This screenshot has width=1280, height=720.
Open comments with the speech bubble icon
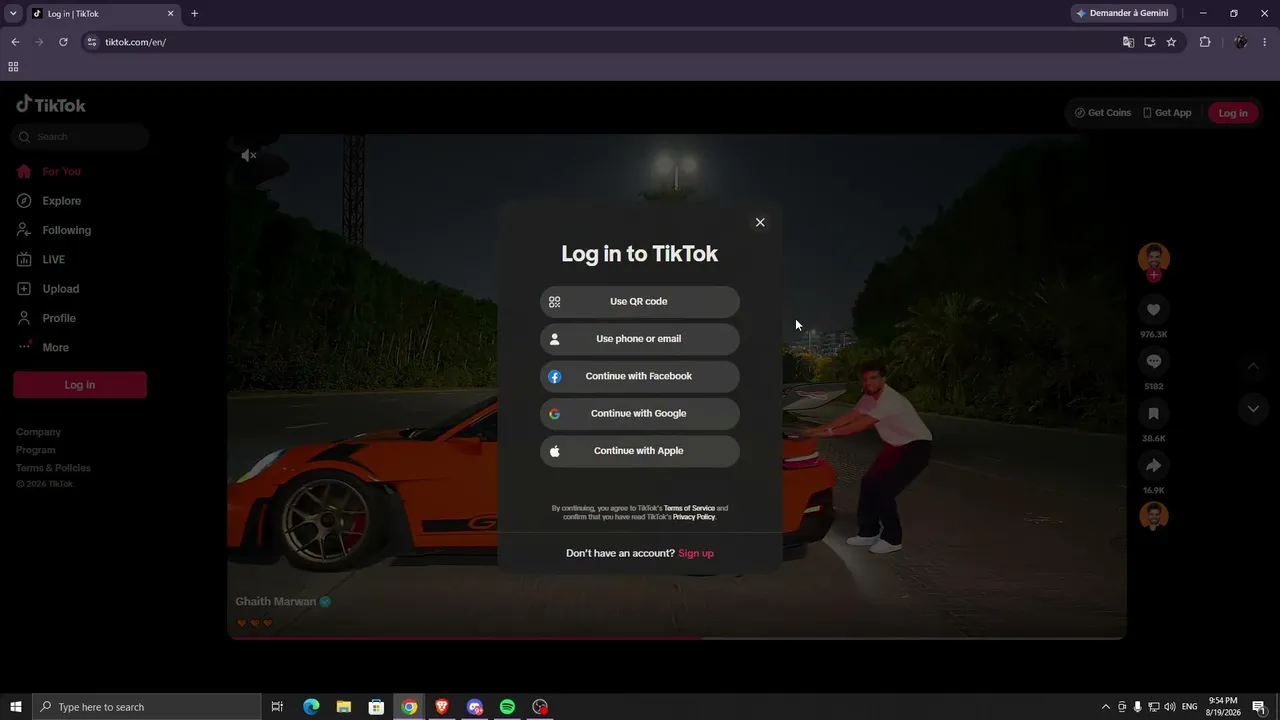(x=1154, y=362)
